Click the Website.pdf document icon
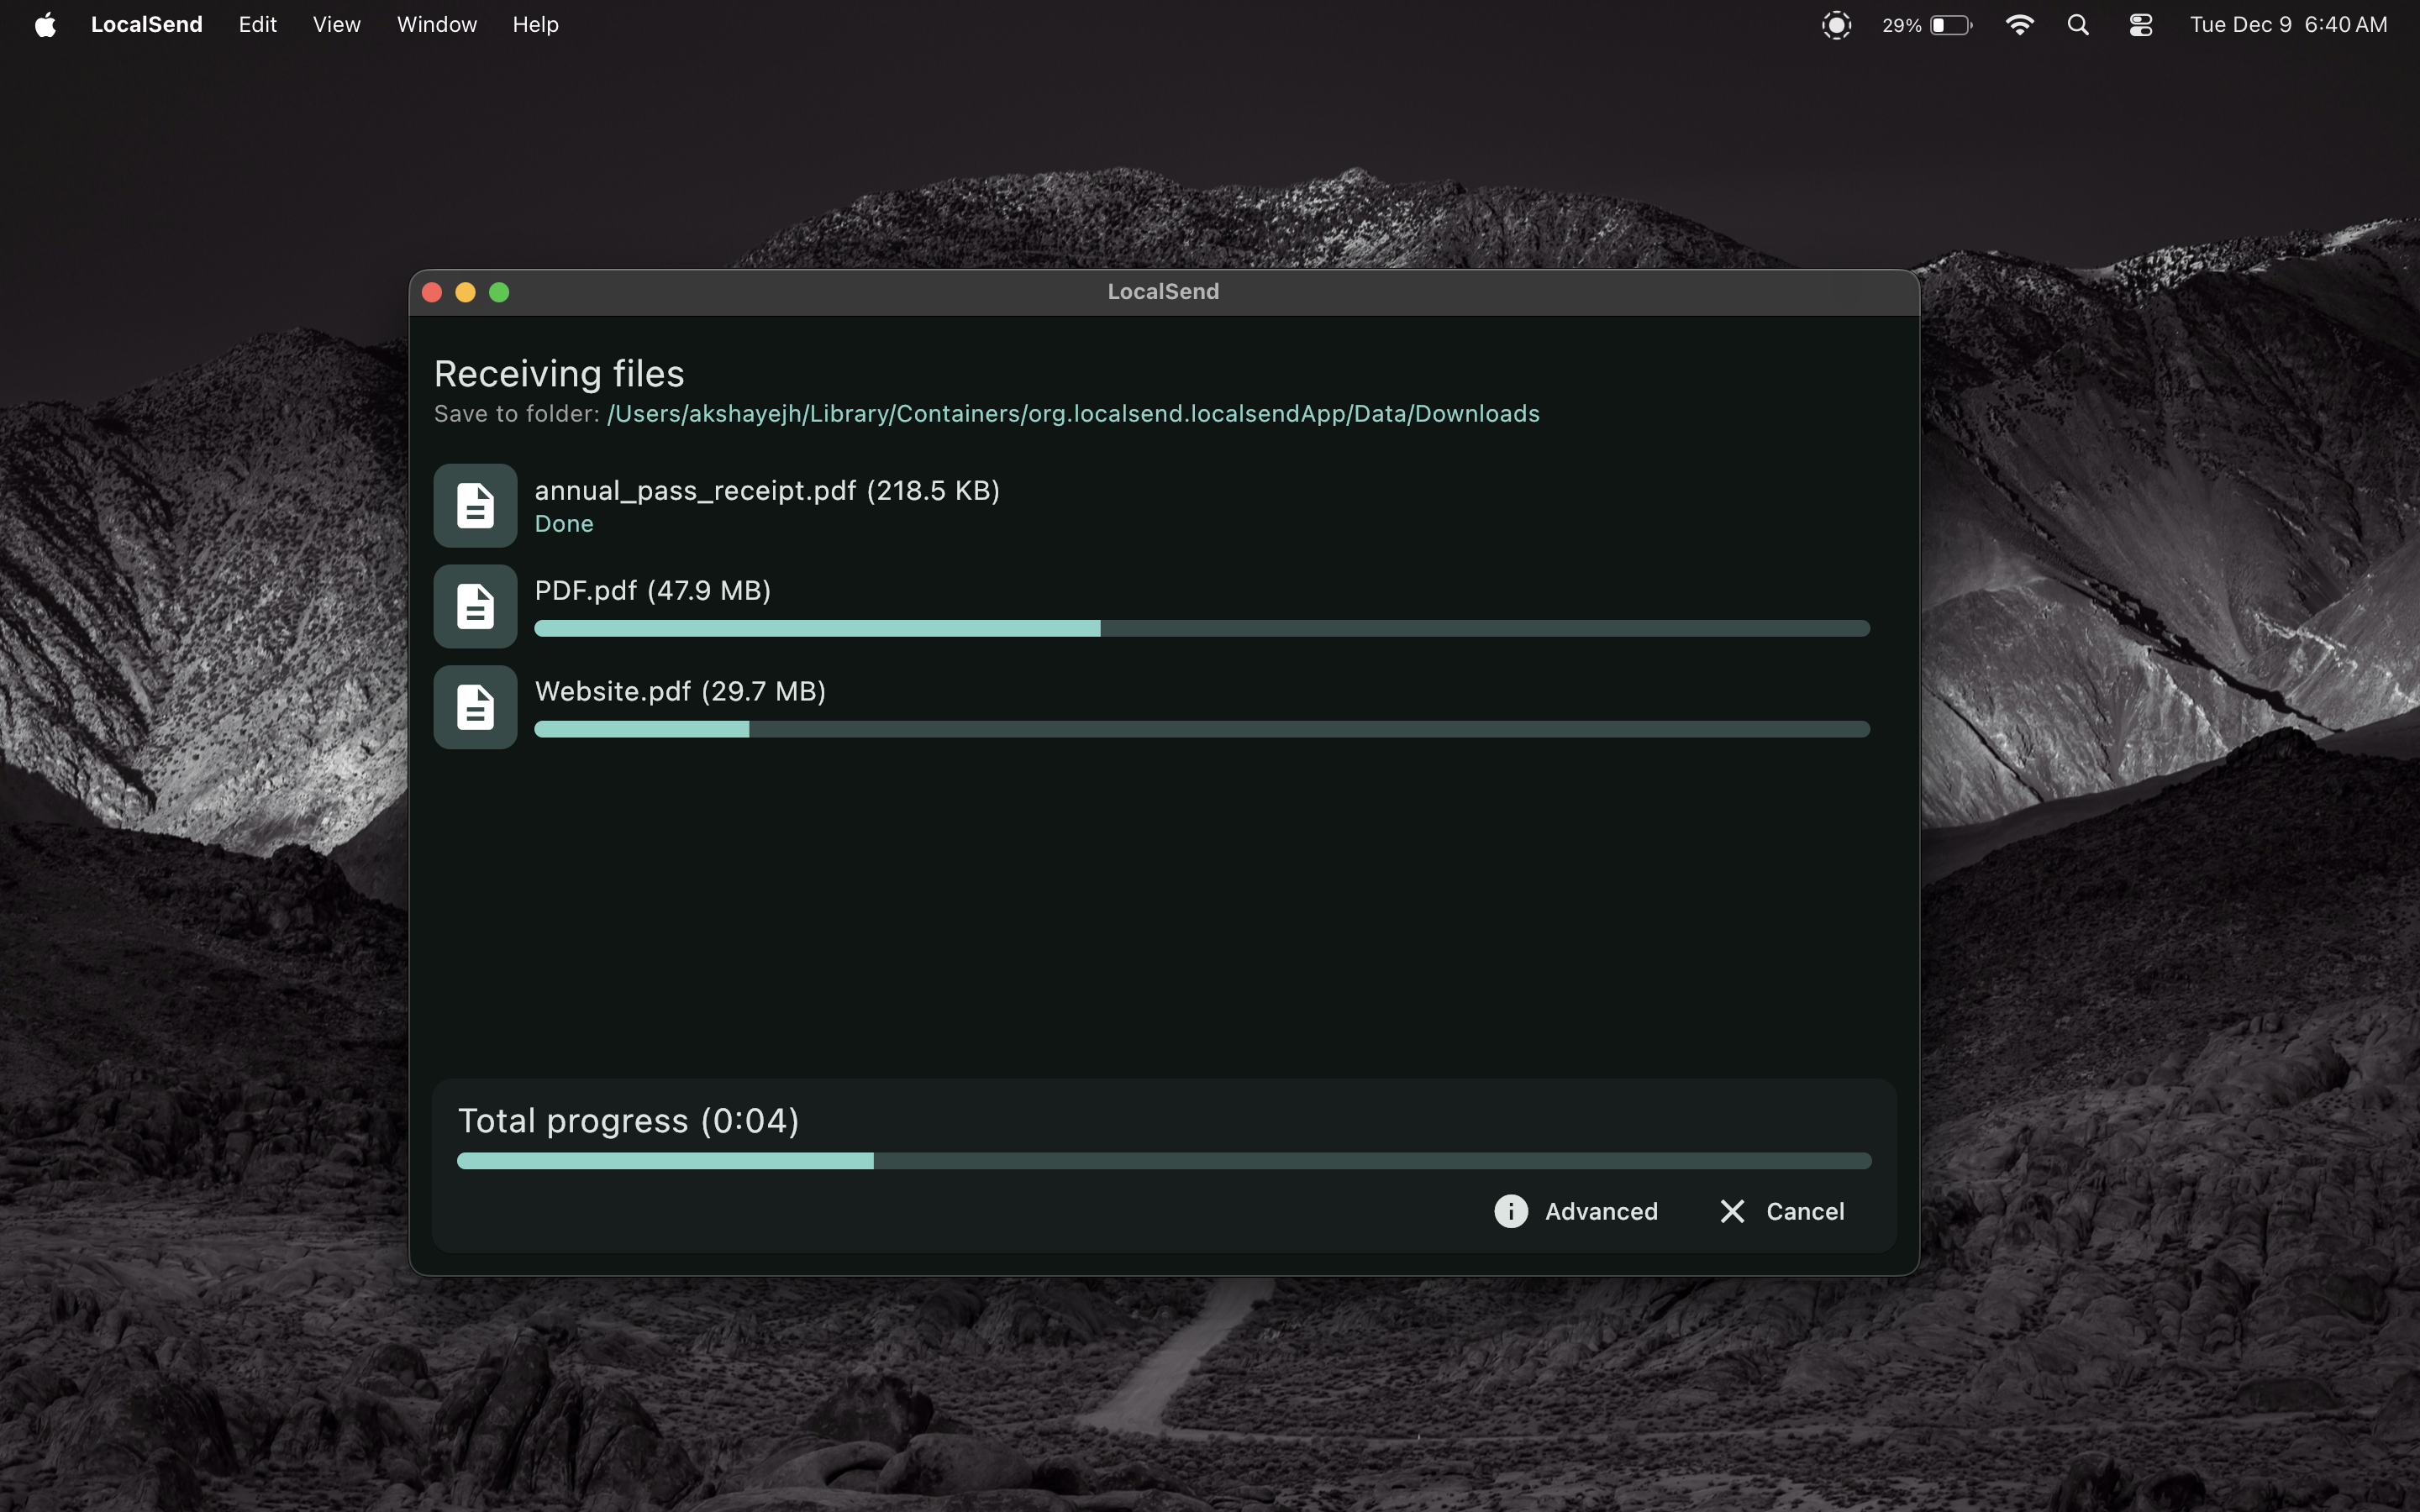The image size is (2420, 1512). coord(475,707)
